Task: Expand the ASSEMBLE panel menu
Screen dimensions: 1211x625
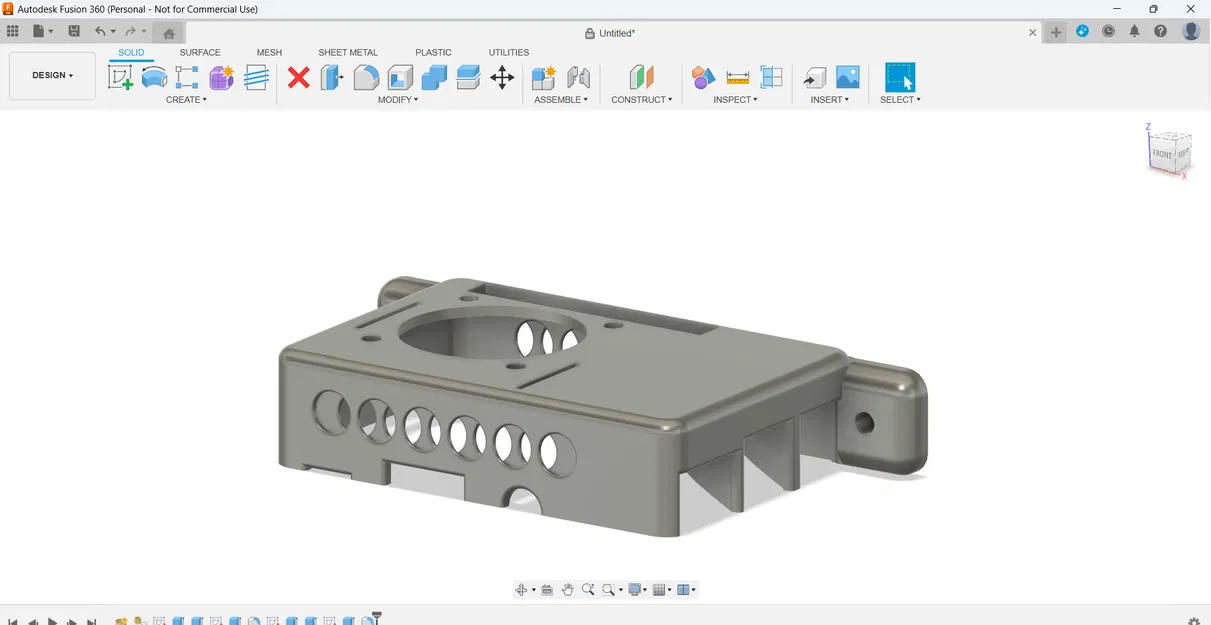Action: point(561,100)
